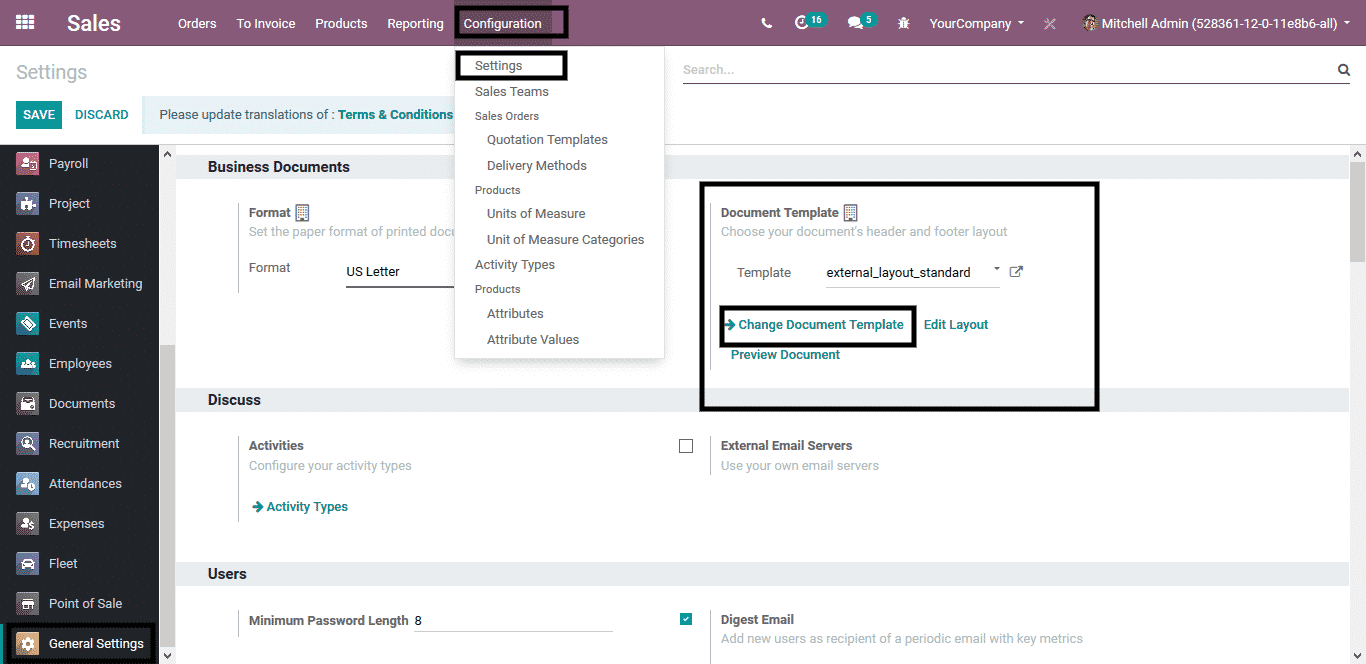The width and height of the screenshot is (1366, 664).
Task: Open Payroll settings in sidebar
Action: point(68,164)
